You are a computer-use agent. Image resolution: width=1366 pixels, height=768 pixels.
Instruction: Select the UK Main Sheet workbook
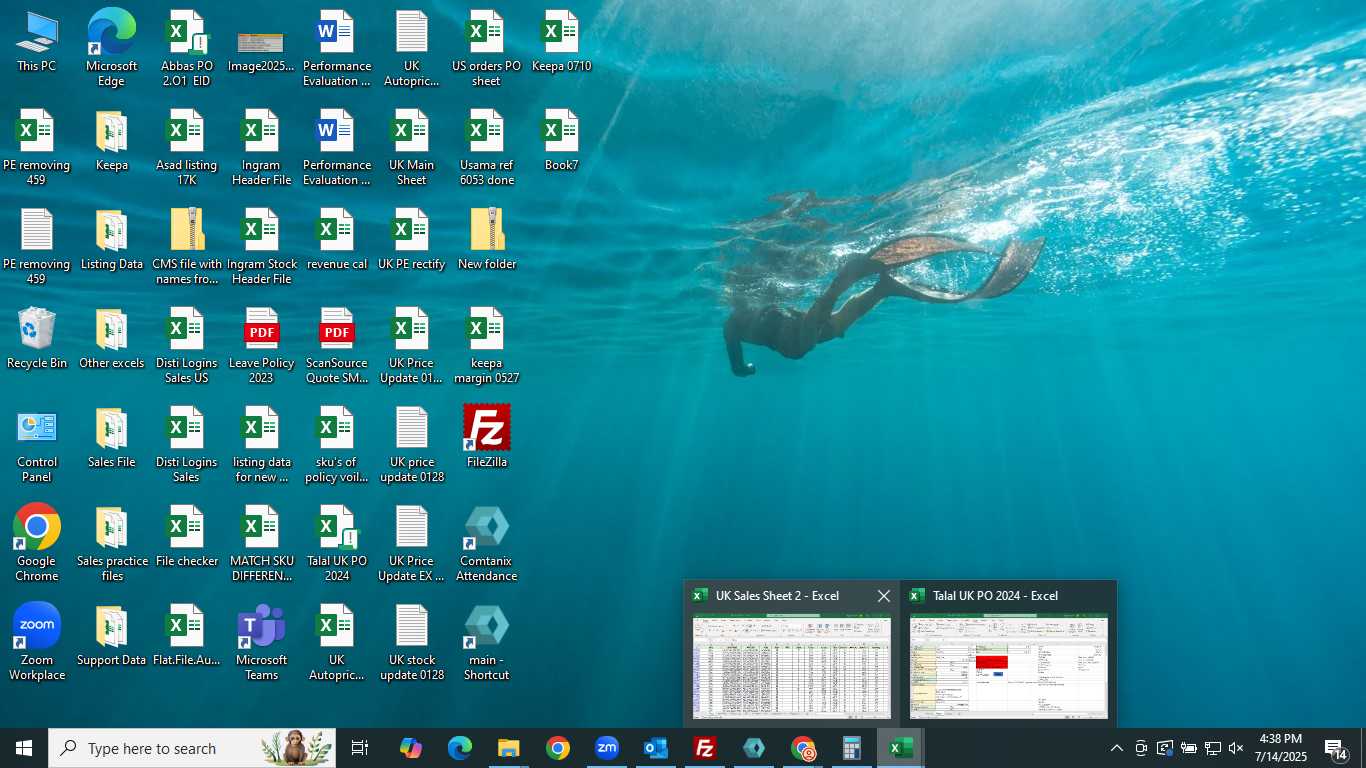[x=411, y=147]
